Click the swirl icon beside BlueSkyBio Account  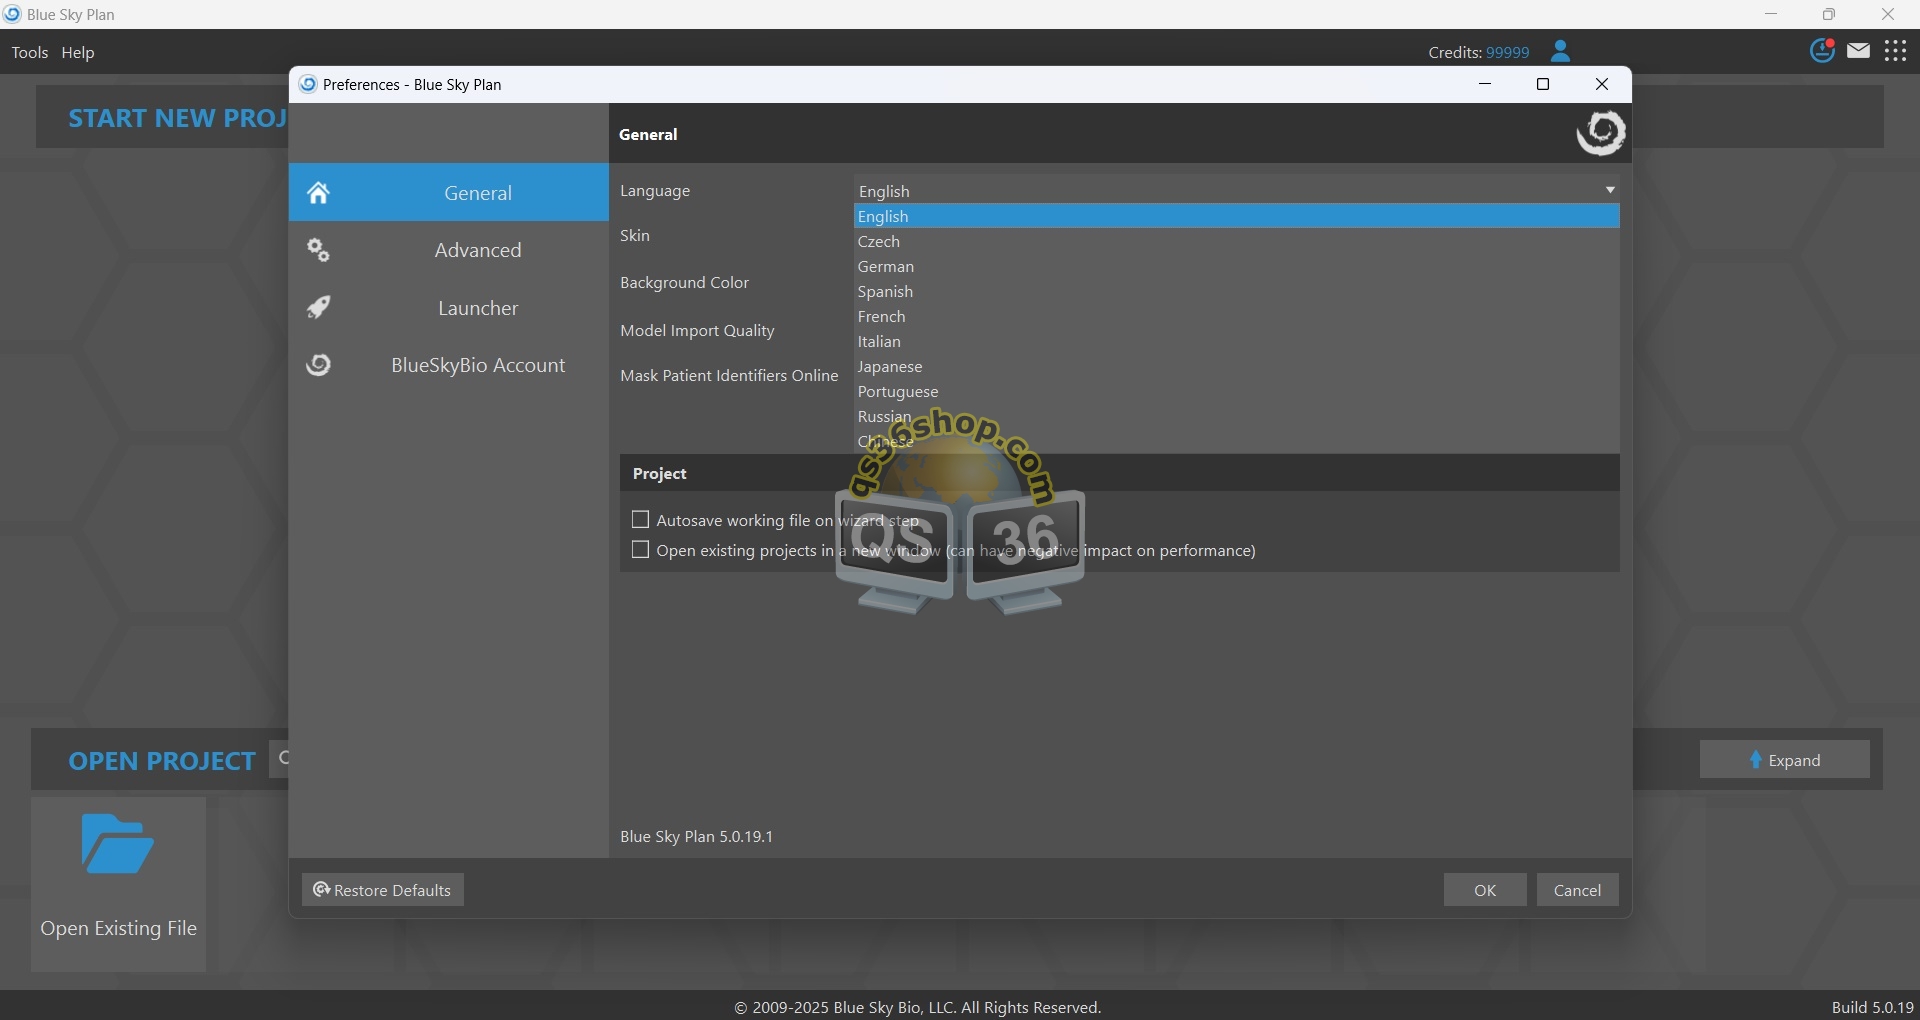point(318,365)
